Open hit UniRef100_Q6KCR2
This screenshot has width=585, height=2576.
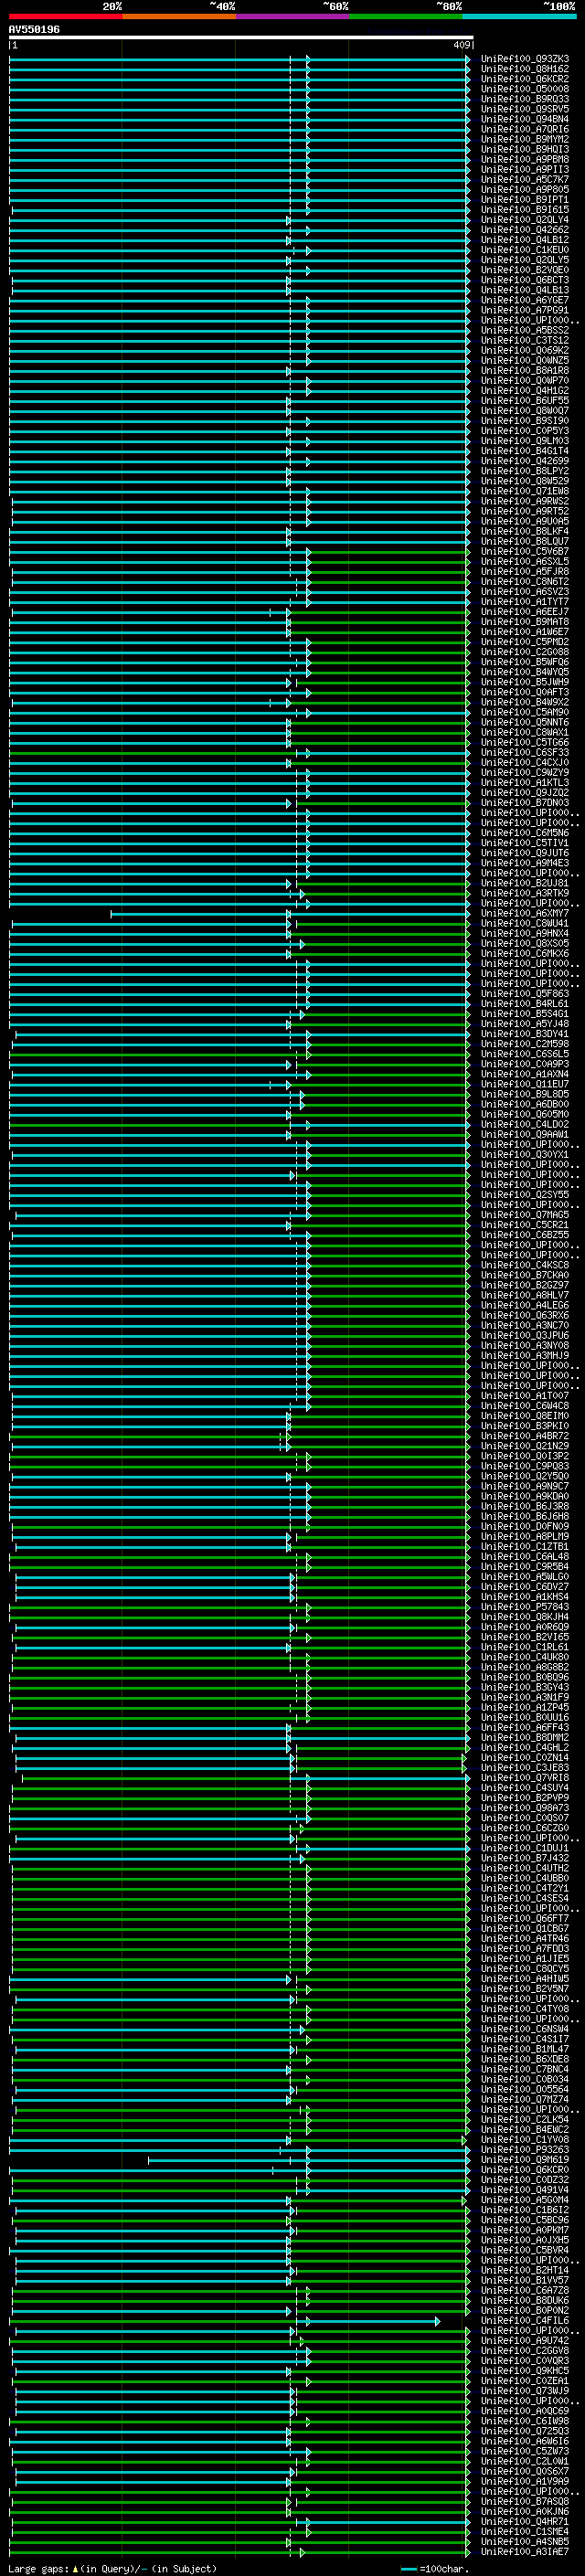525,79
